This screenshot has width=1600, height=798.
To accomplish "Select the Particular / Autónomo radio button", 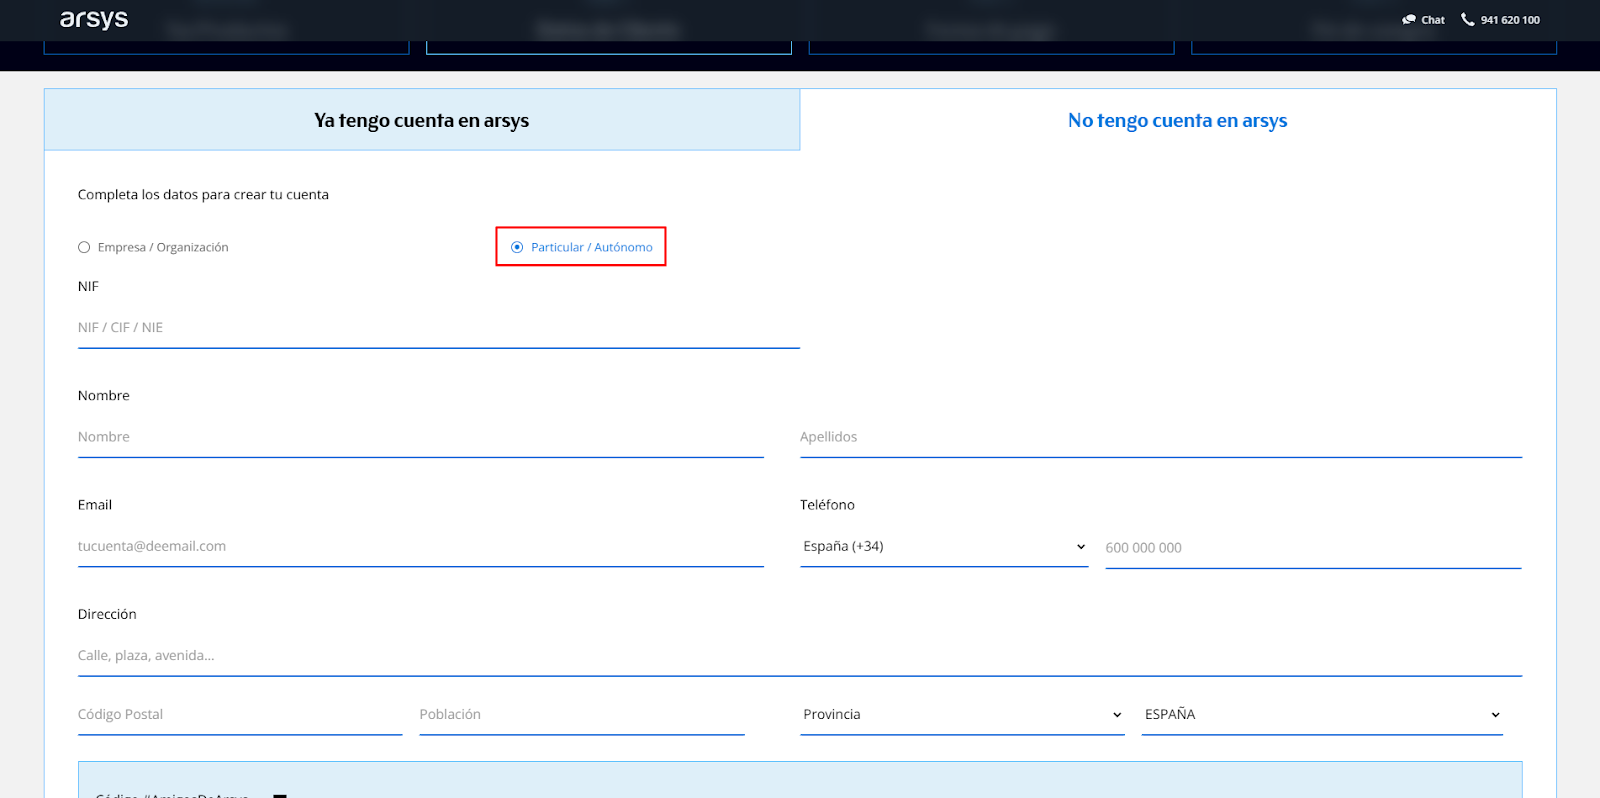I will pyautogui.click(x=517, y=247).
